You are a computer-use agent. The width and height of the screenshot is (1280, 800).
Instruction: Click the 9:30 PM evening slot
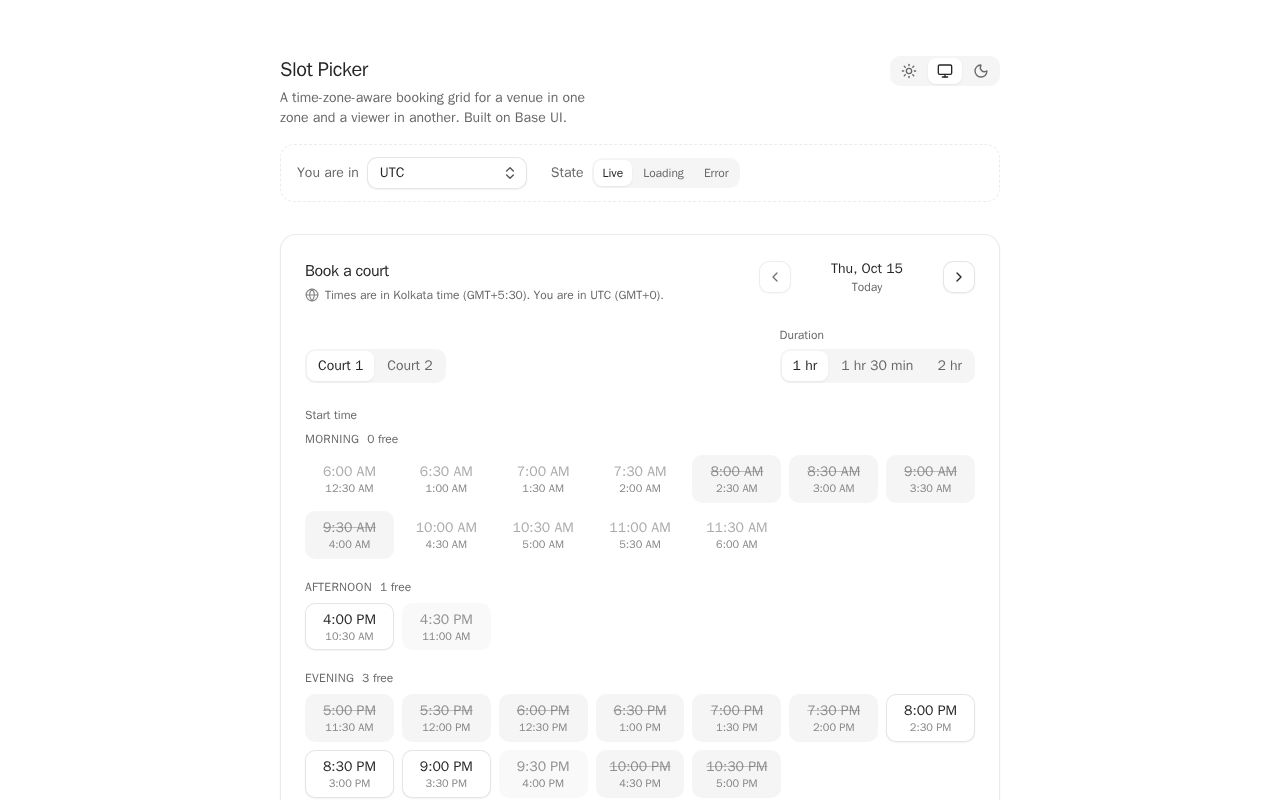tap(543, 774)
